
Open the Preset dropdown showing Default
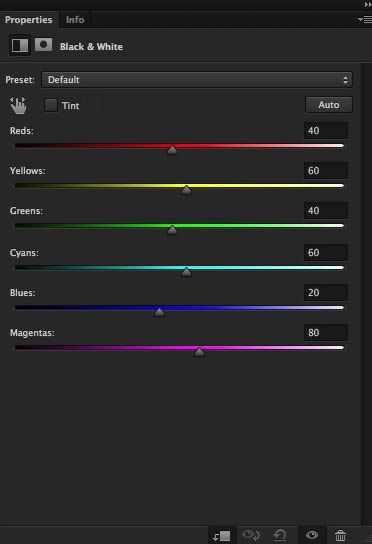point(196,80)
